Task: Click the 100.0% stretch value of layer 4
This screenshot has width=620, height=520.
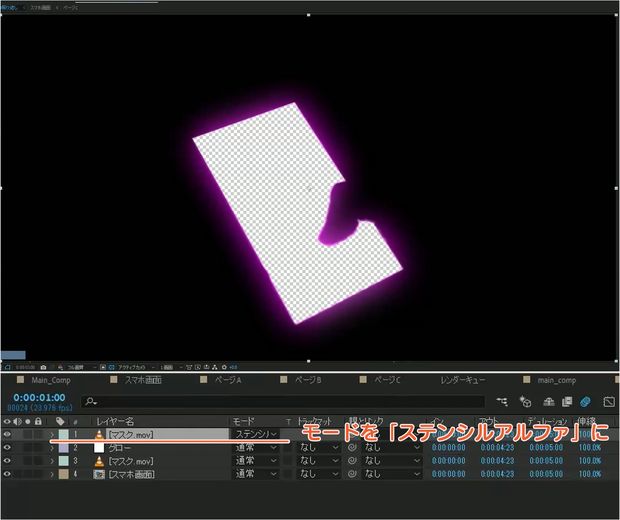Action: pyautogui.click(x=590, y=474)
